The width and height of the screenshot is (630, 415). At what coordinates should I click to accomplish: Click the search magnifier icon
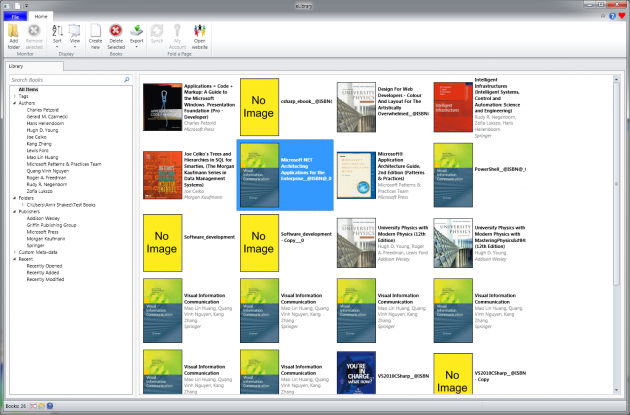pos(127,80)
